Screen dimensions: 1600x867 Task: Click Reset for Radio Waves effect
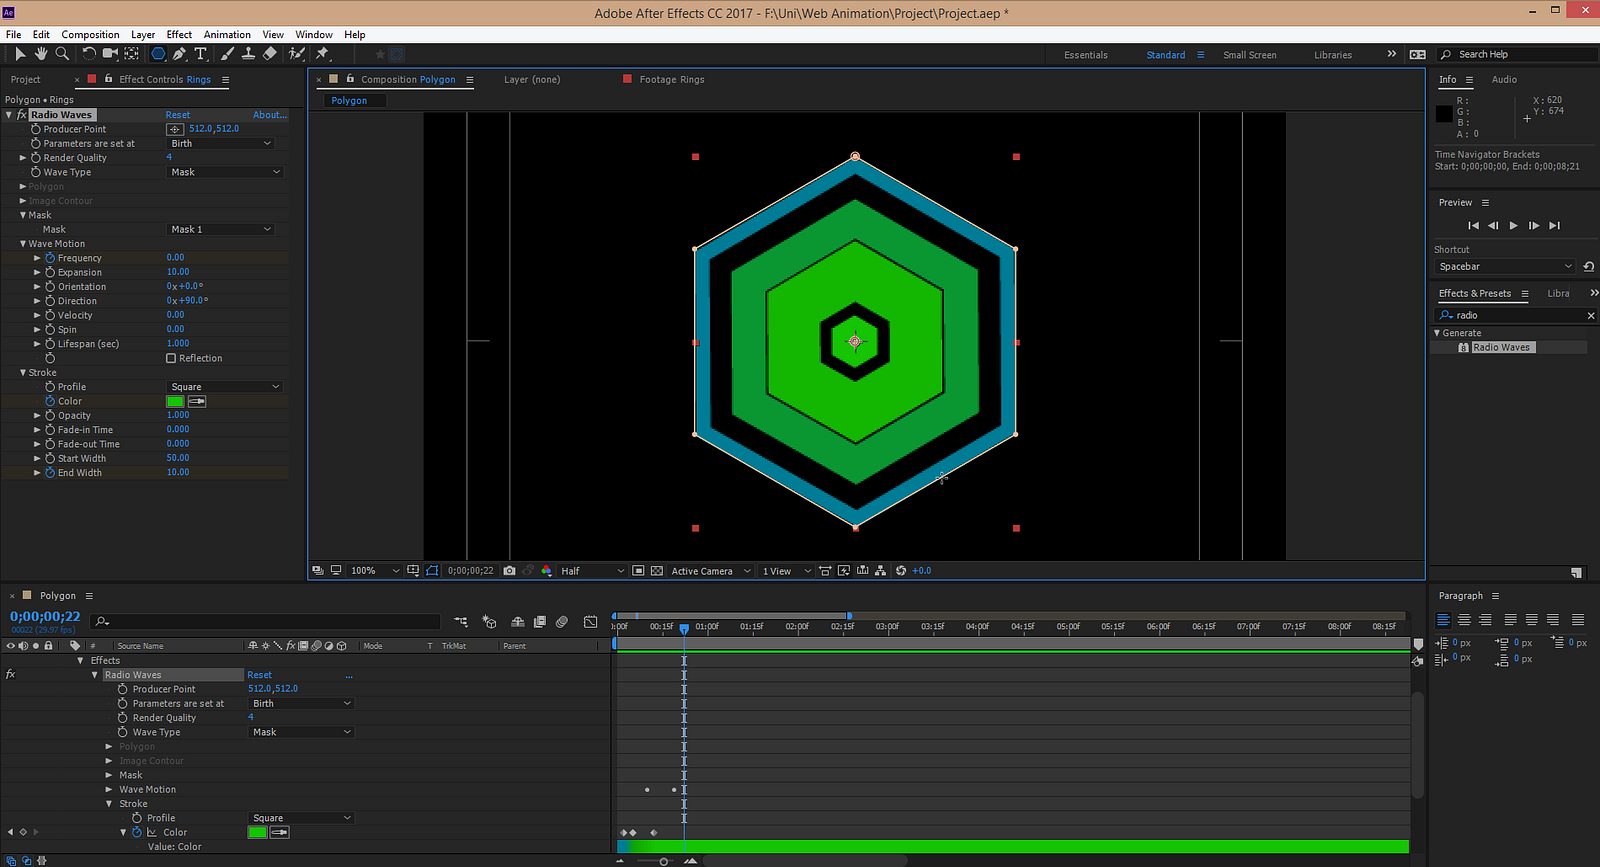coord(178,115)
